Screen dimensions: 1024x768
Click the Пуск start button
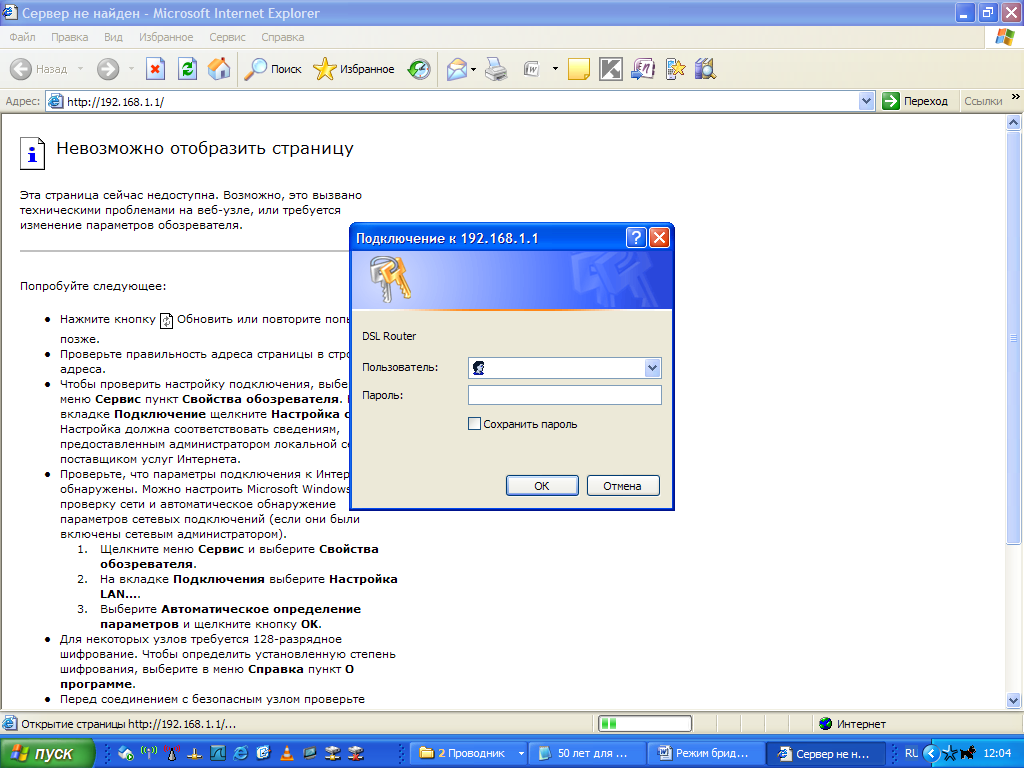coord(47,753)
